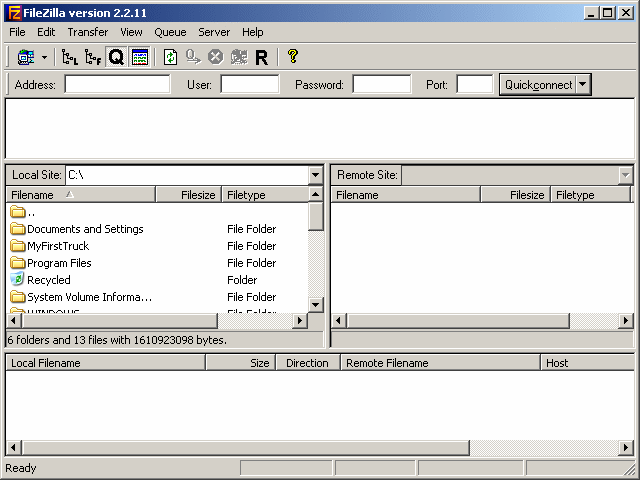640x480 pixels.
Task: Toggle remote directory tree view icon
Action: point(93,58)
